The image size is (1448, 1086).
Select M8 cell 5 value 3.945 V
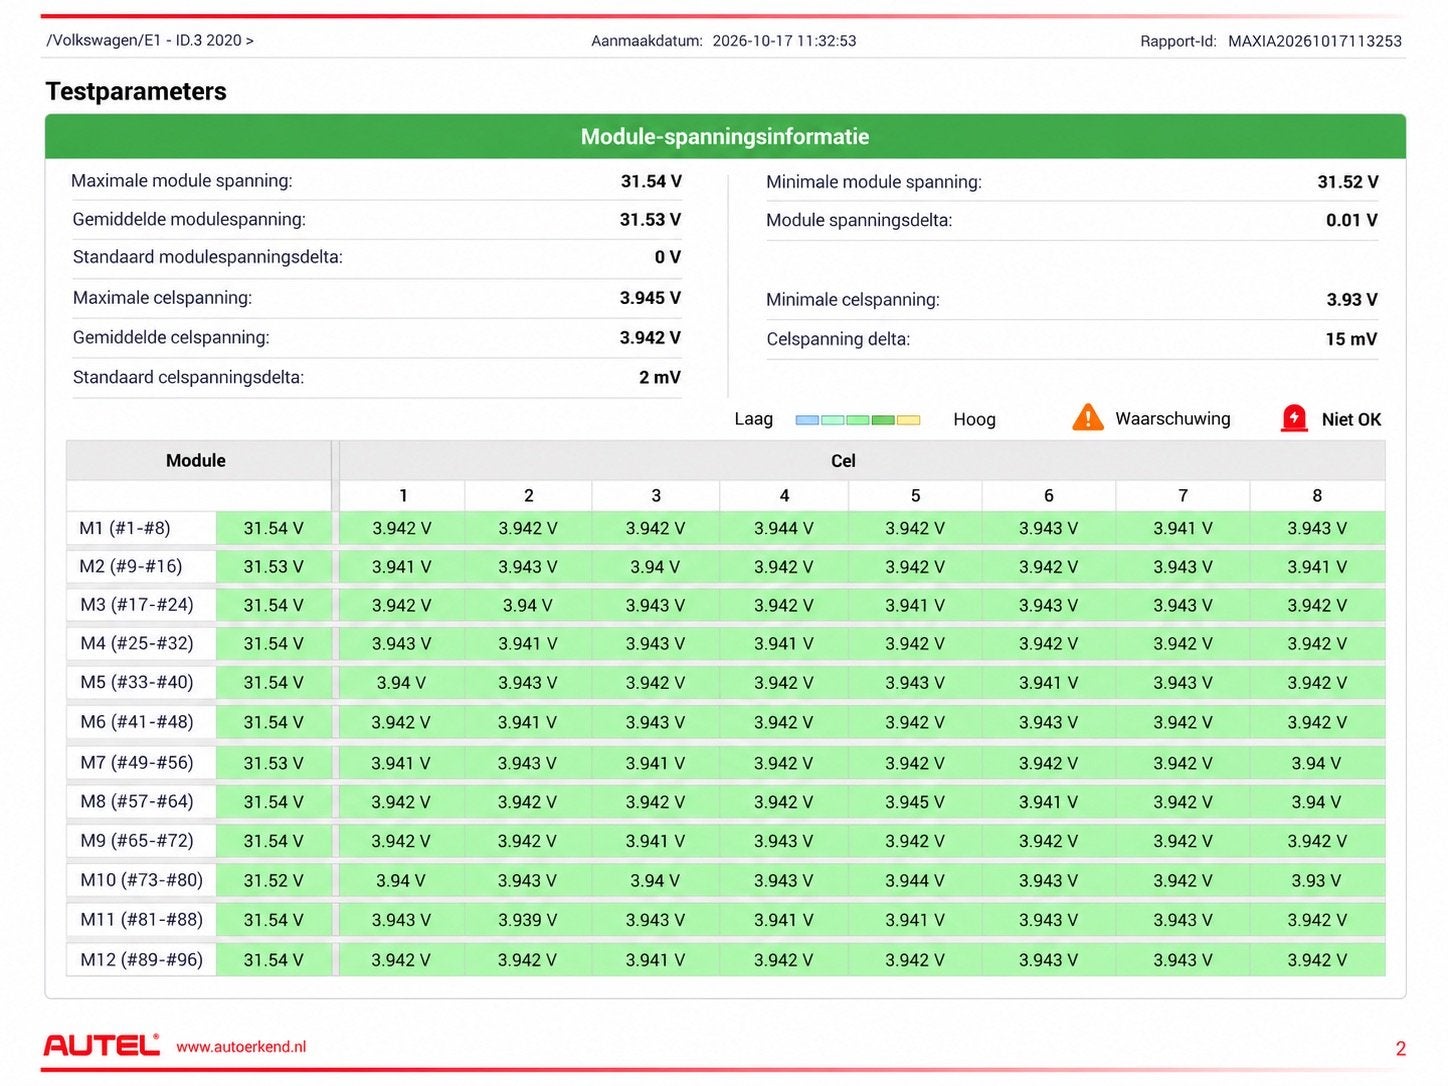coord(914,802)
